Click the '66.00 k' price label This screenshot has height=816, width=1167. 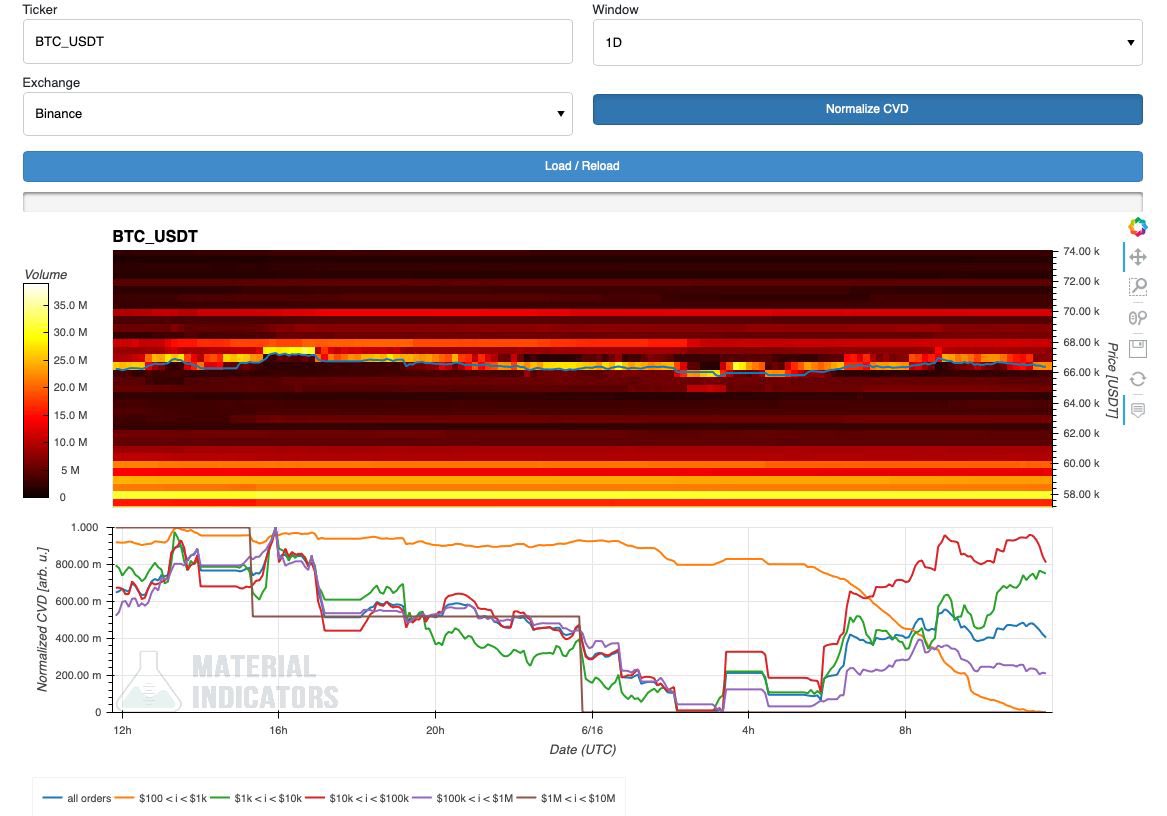click(1081, 372)
